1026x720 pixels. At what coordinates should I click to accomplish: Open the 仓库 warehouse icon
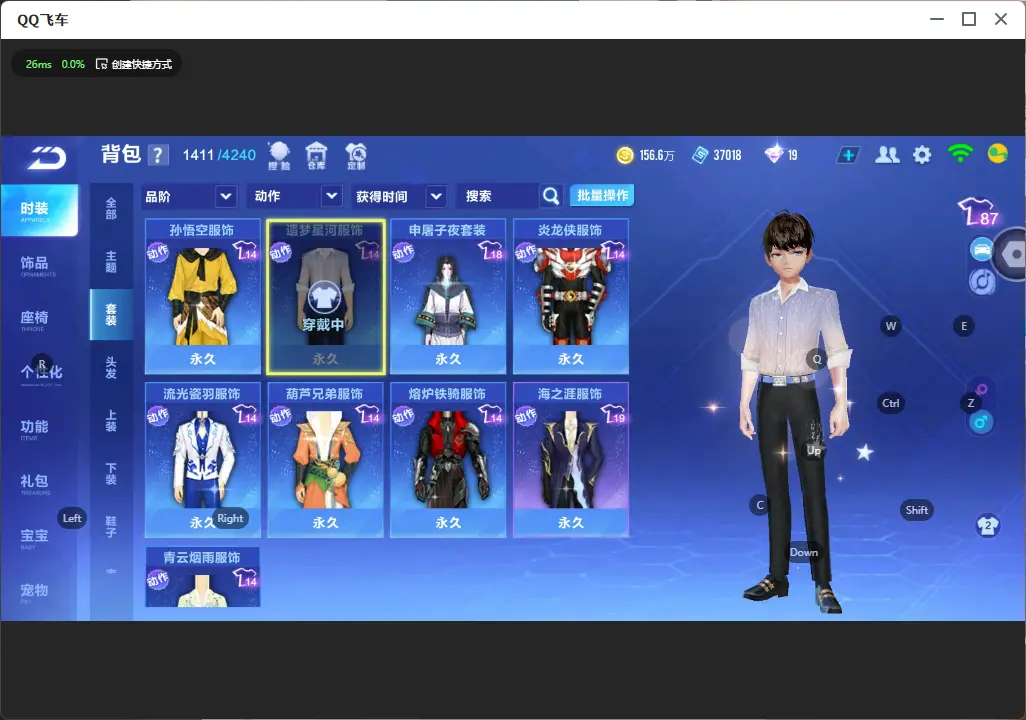pos(316,156)
